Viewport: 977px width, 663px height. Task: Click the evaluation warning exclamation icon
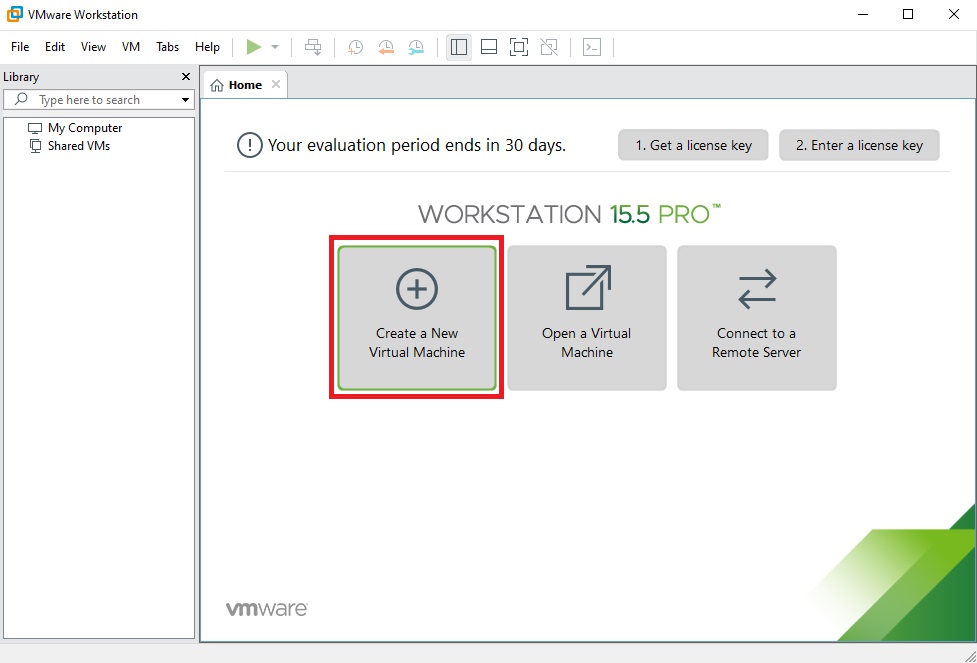coord(250,146)
